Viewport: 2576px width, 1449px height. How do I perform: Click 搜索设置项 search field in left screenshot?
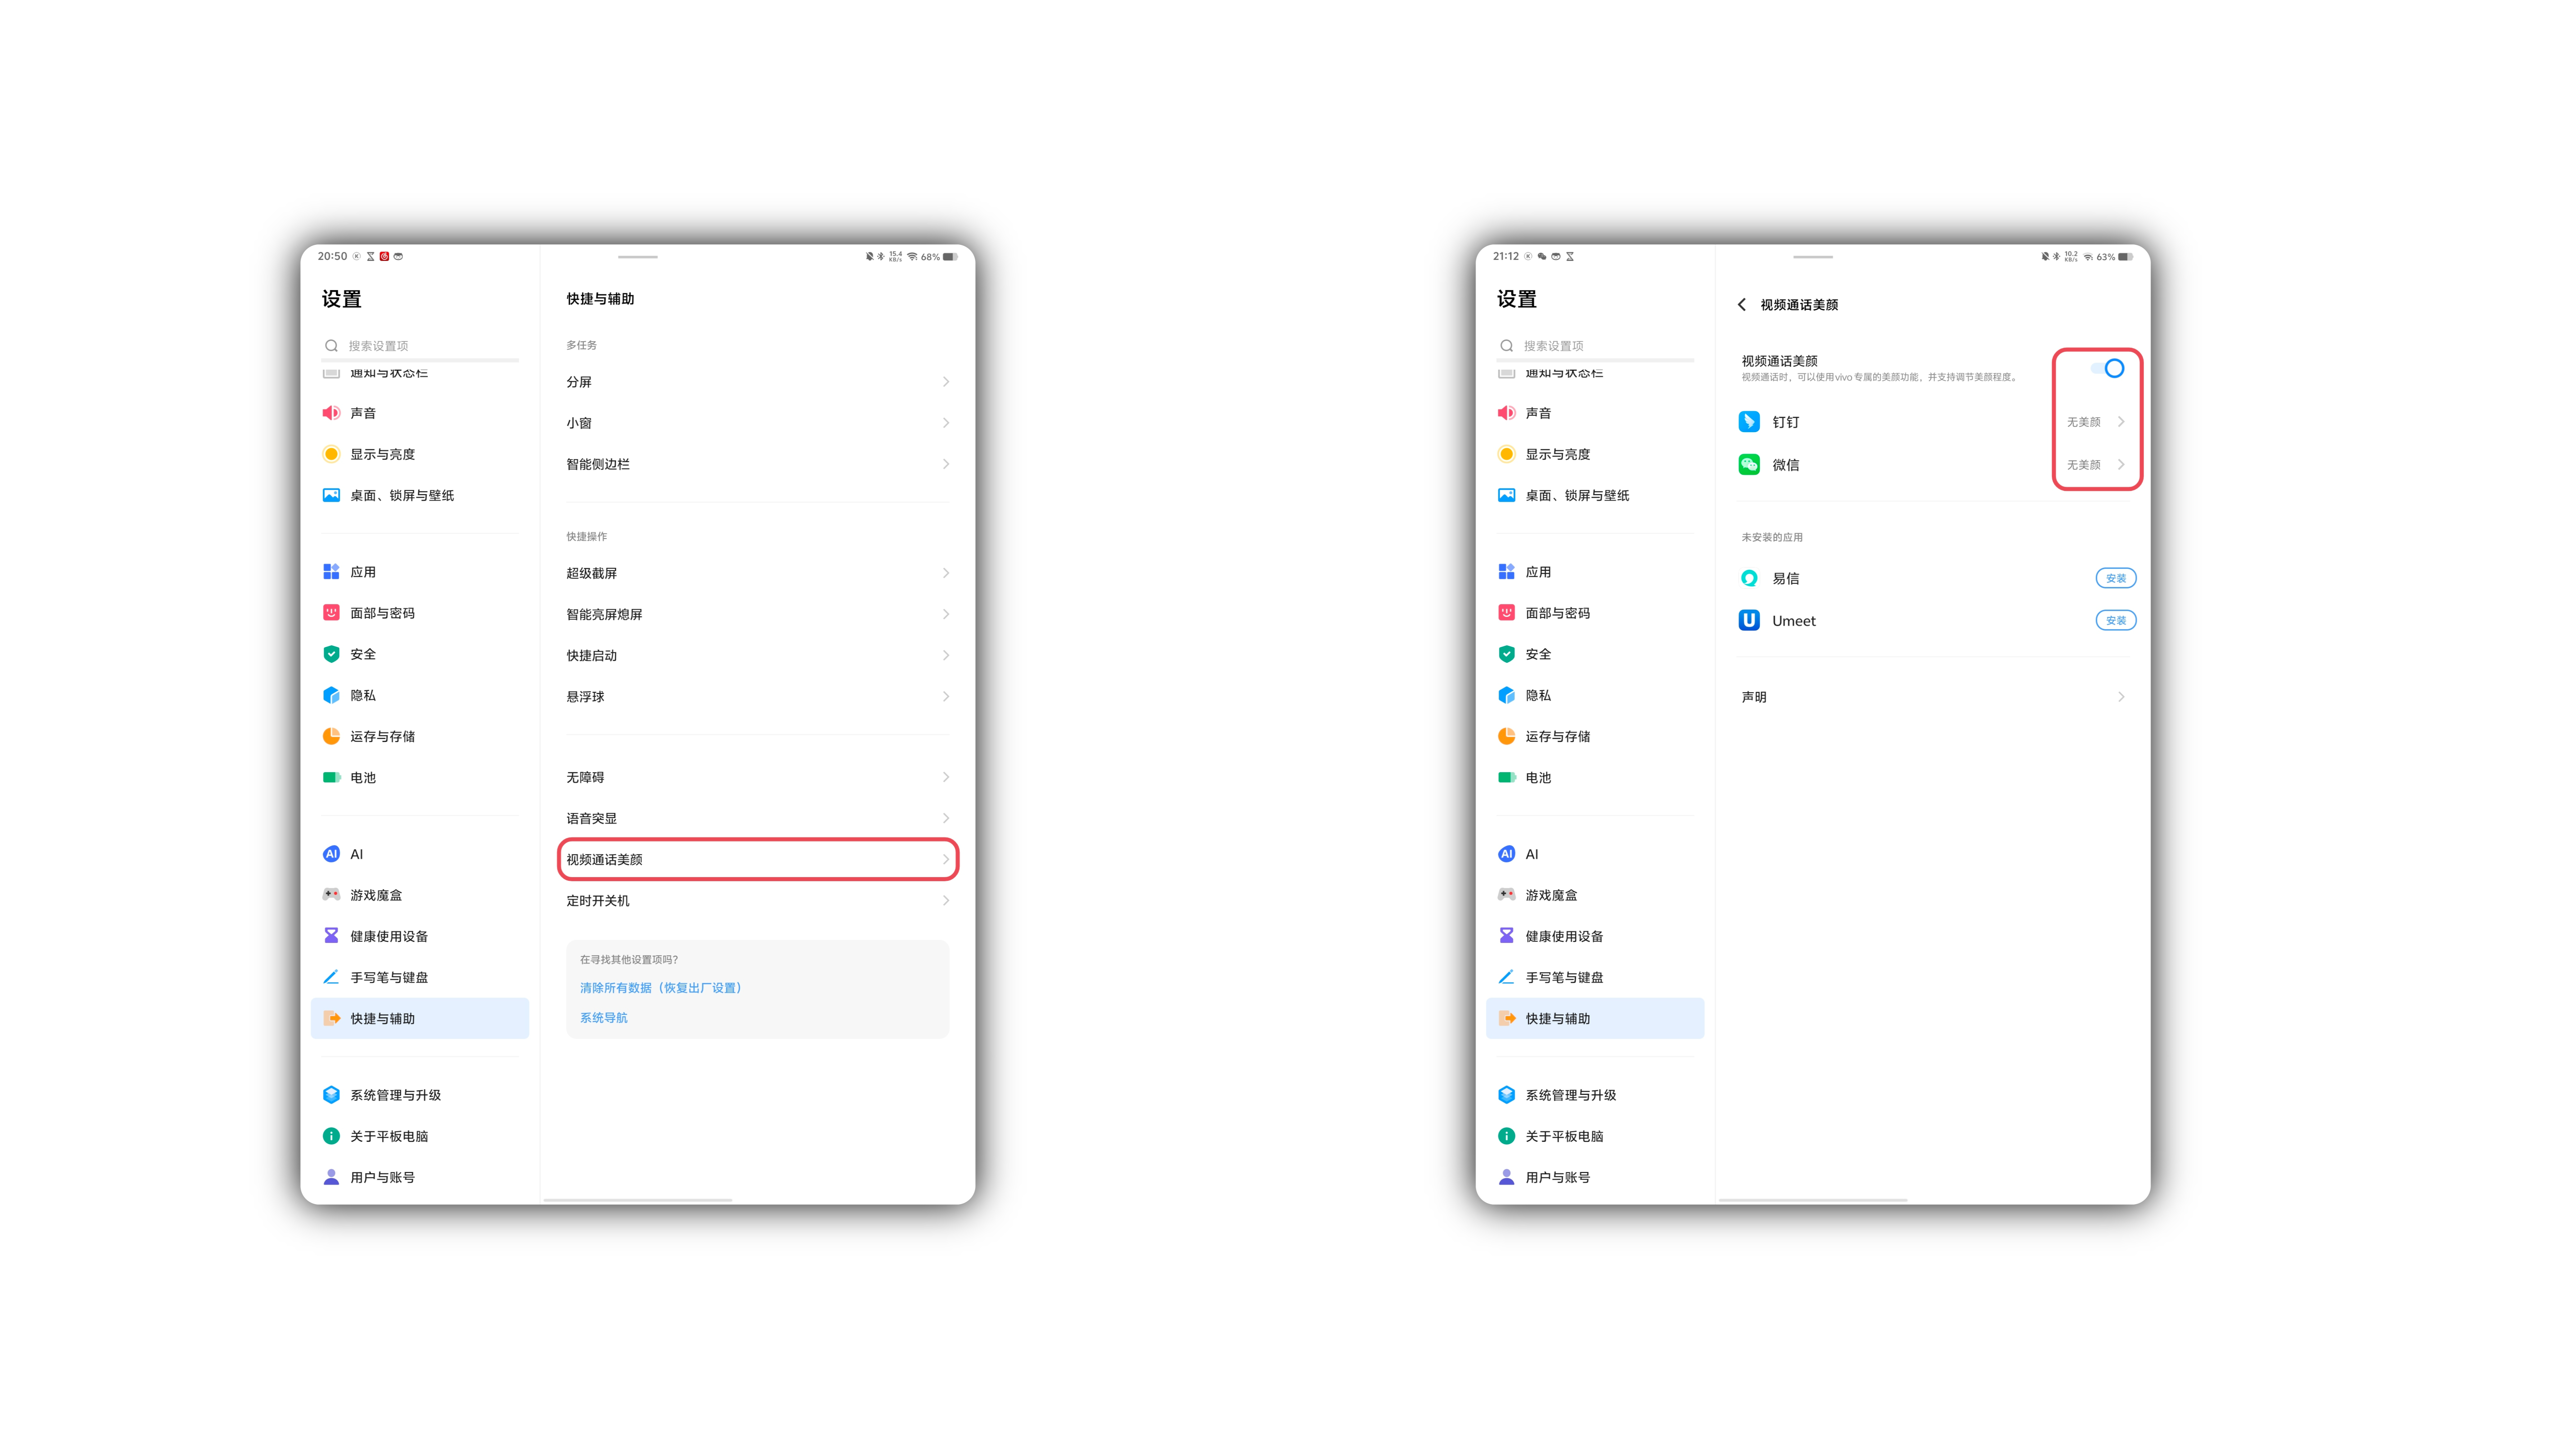(x=420, y=346)
